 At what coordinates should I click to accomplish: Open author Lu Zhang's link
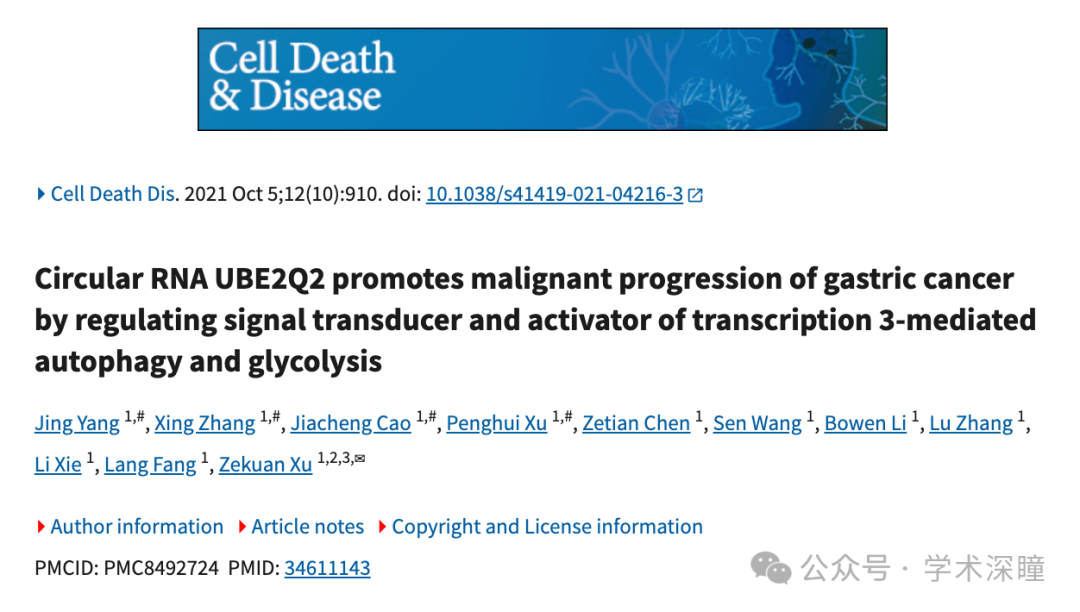point(971,423)
